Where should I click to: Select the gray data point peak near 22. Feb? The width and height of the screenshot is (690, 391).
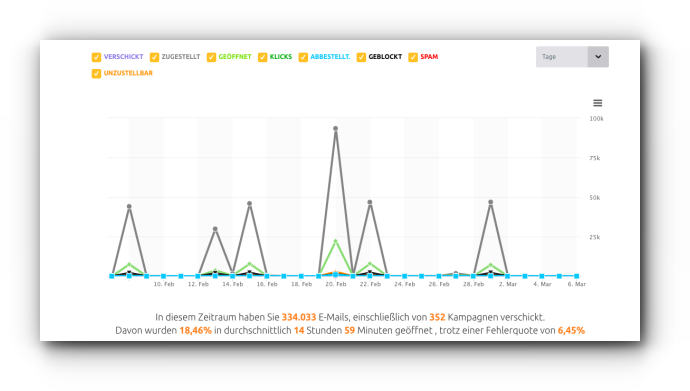click(370, 202)
